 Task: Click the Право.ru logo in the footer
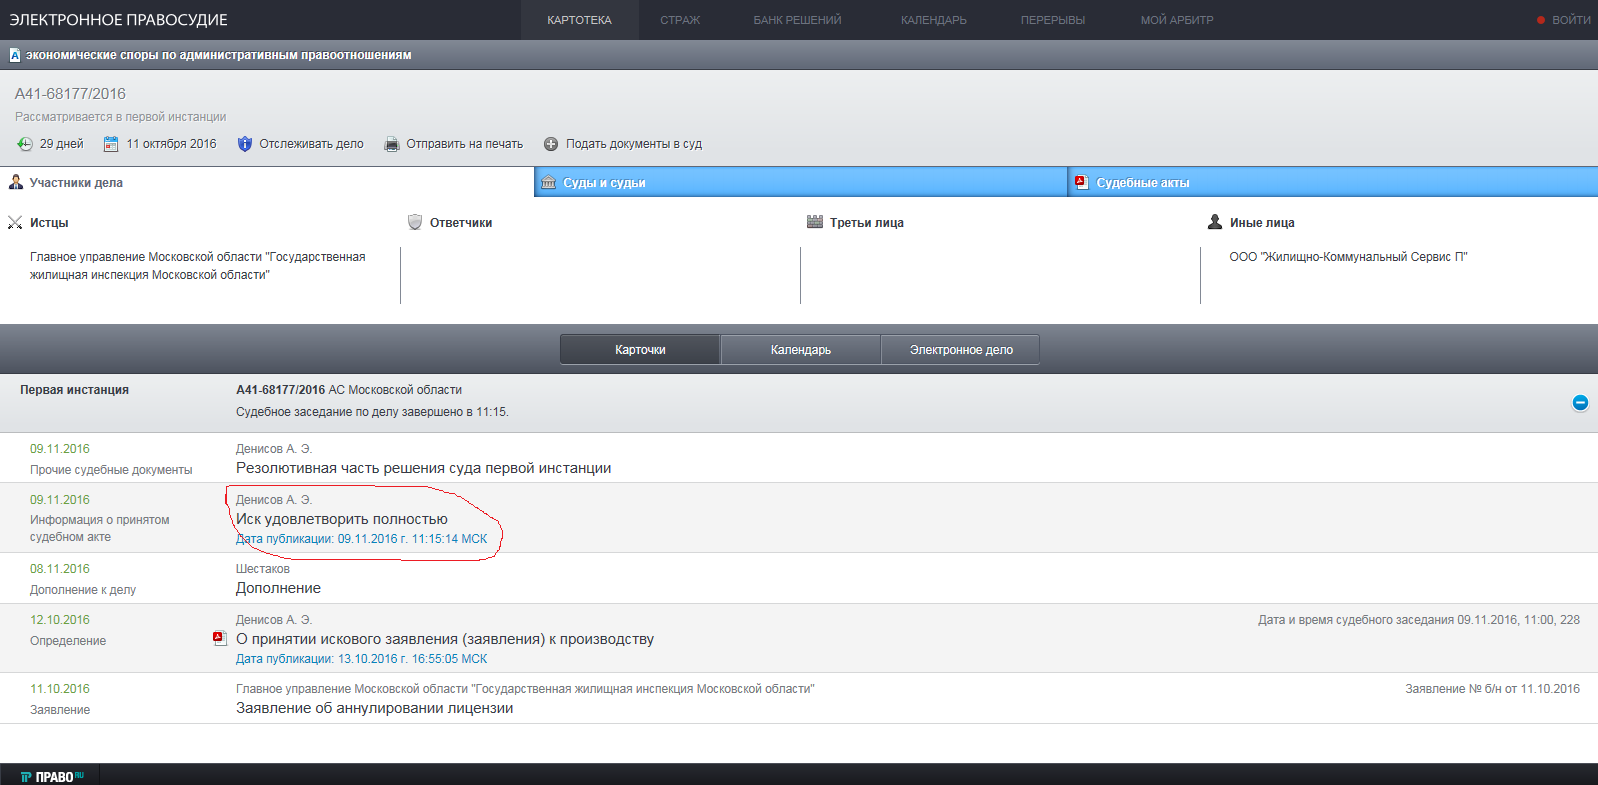click(50, 776)
